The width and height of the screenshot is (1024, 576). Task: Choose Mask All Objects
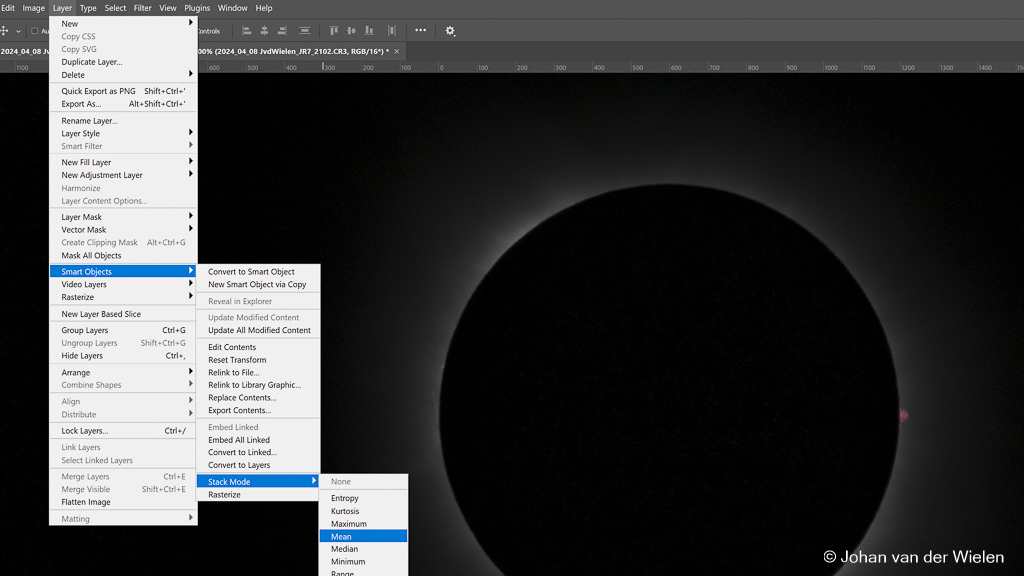point(123,255)
